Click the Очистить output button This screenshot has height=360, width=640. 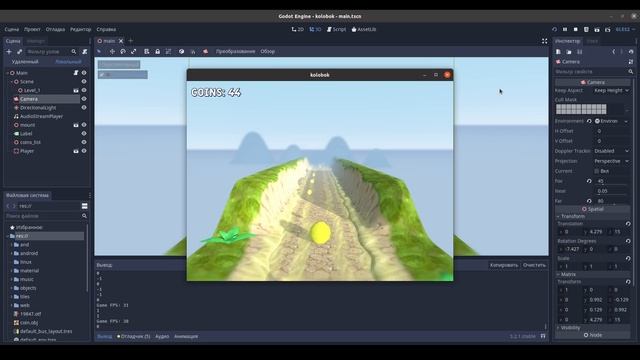point(534,265)
